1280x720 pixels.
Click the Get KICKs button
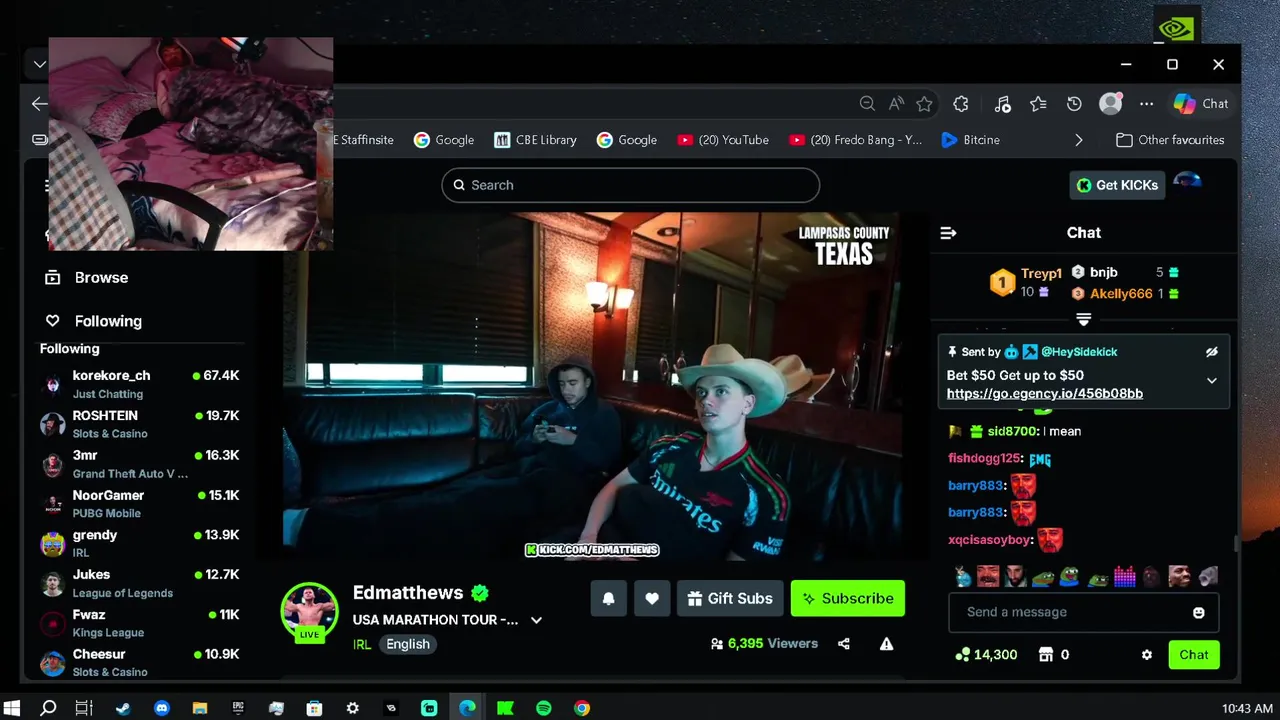[x=1117, y=185]
